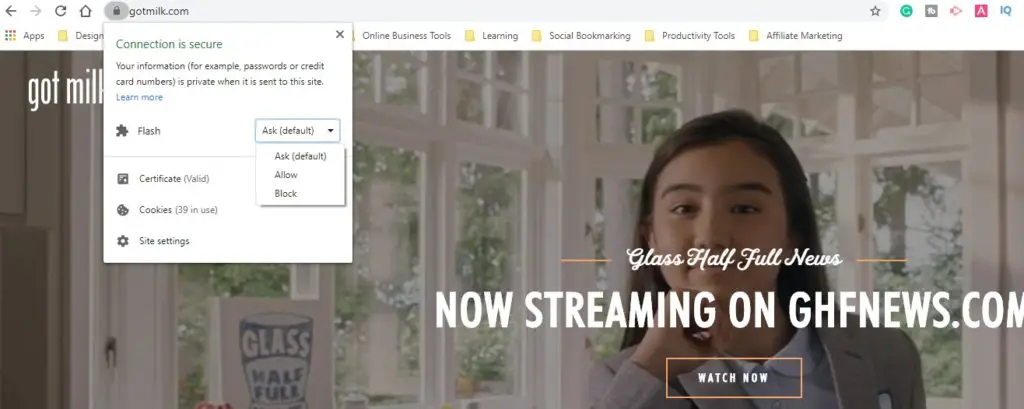Screen dimensions: 1024x409
Task: Bookmark this page with the star icon
Action: (x=875, y=11)
